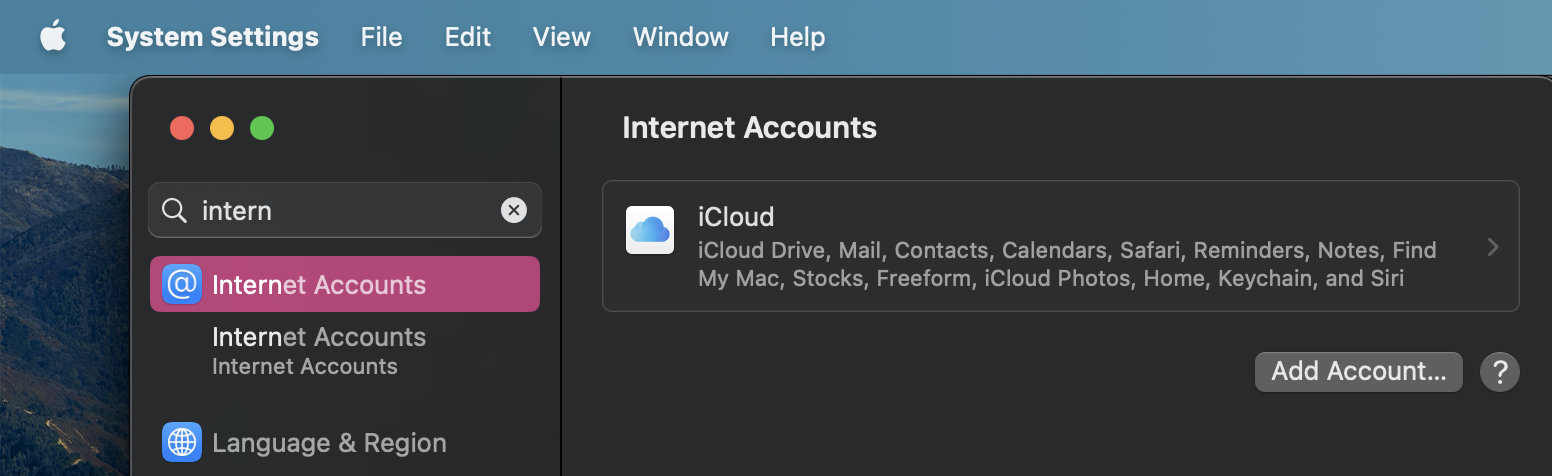The height and width of the screenshot is (476, 1552).
Task: Expand iCloud account details chevron
Action: 1492,247
